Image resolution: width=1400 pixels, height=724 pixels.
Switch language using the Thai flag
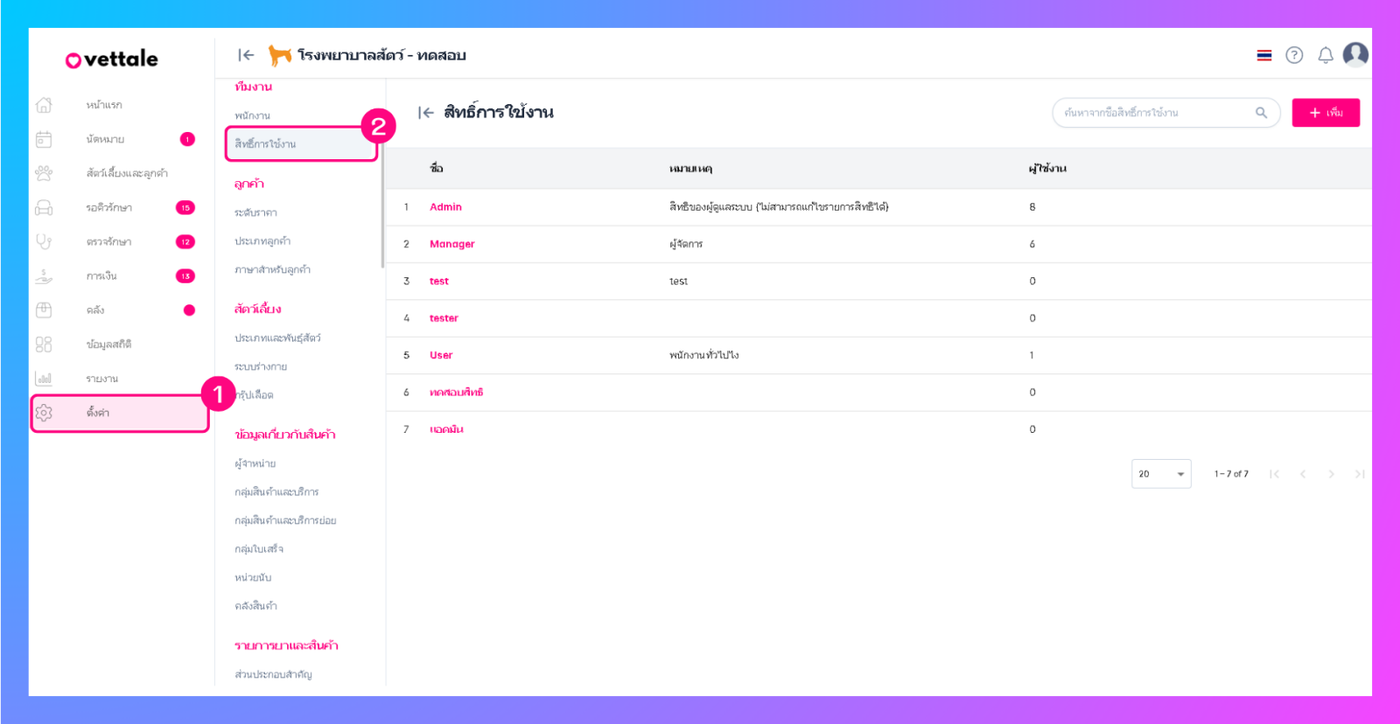[x=1264, y=55]
